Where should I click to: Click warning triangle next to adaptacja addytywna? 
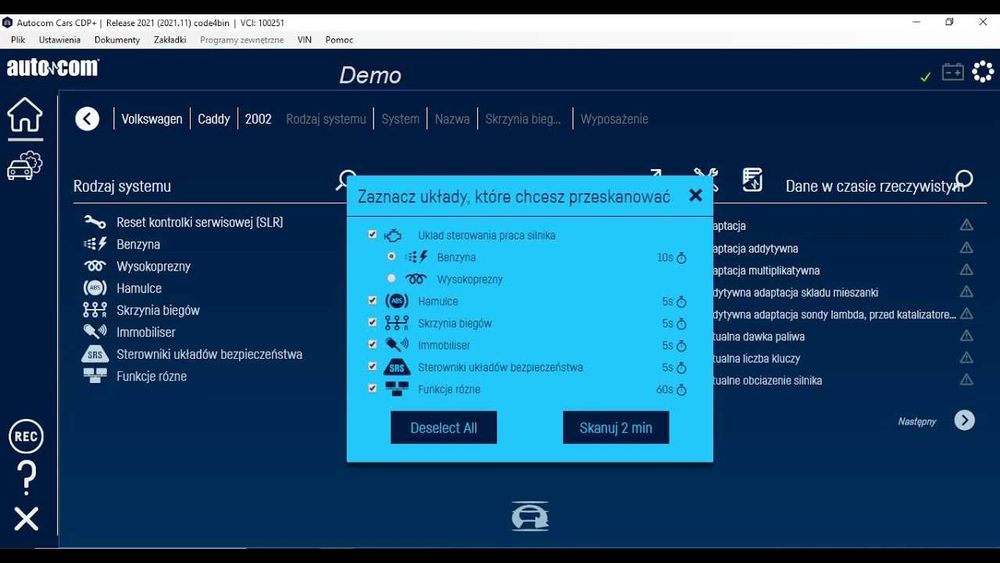click(966, 247)
